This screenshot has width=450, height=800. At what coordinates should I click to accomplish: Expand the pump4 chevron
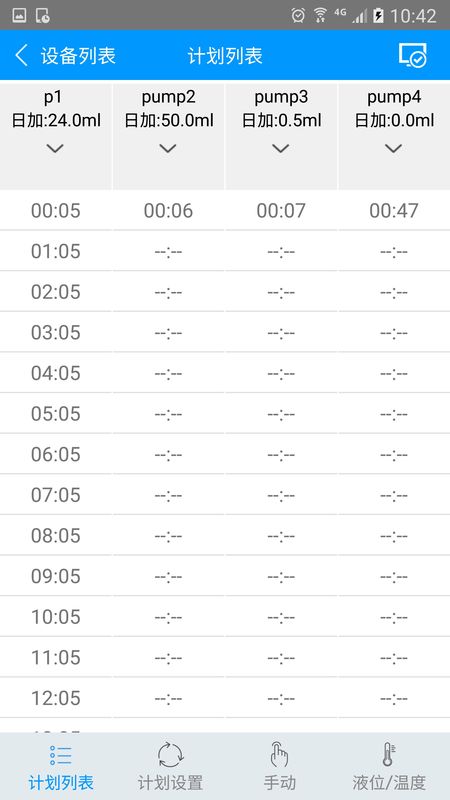pyautogui.click(x=393, y=148)
